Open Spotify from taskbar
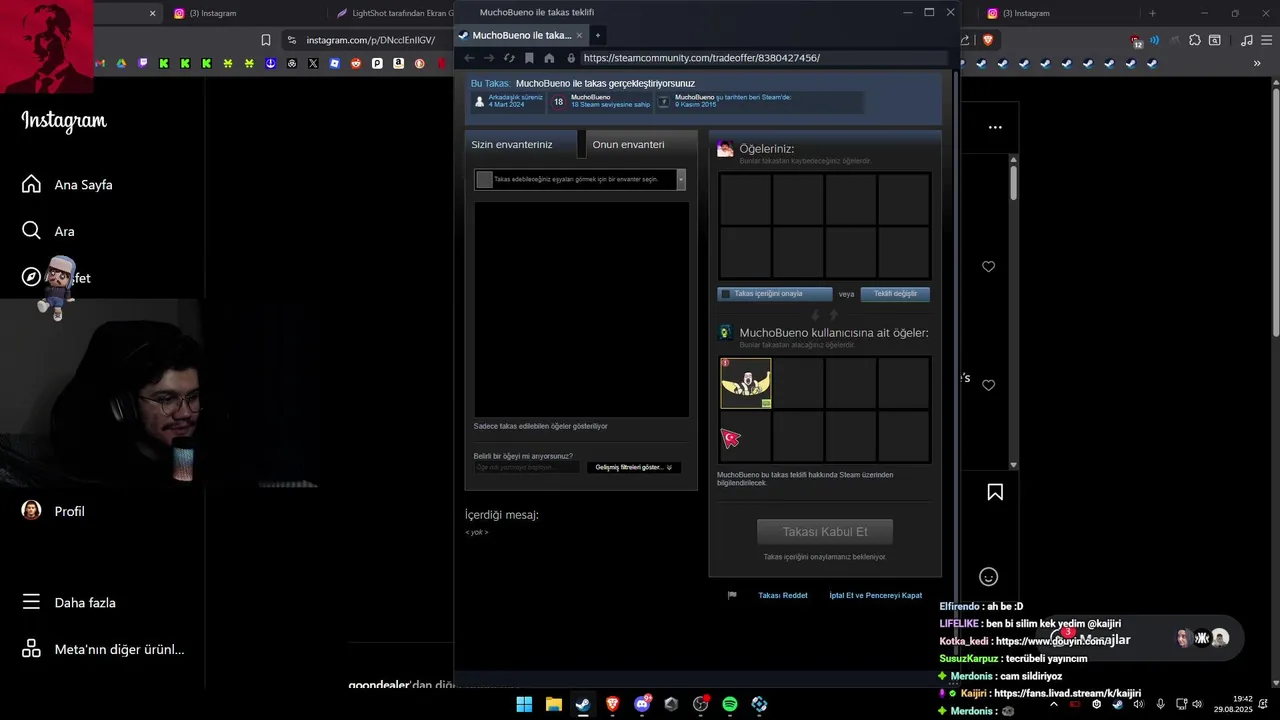Viewport: 1280px width, 720px height. [730, 704]
